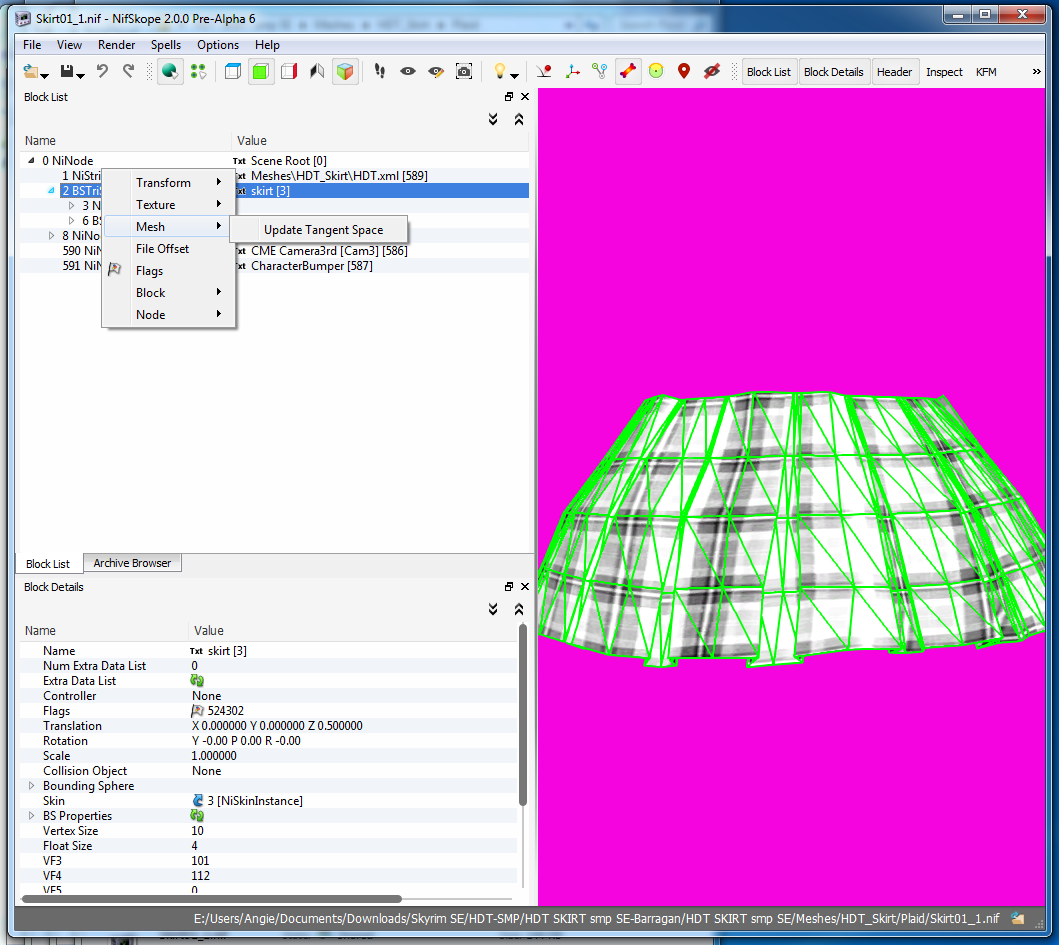
Task: Toggle the show skeleton bone icon
Action: tap(628, 71)
